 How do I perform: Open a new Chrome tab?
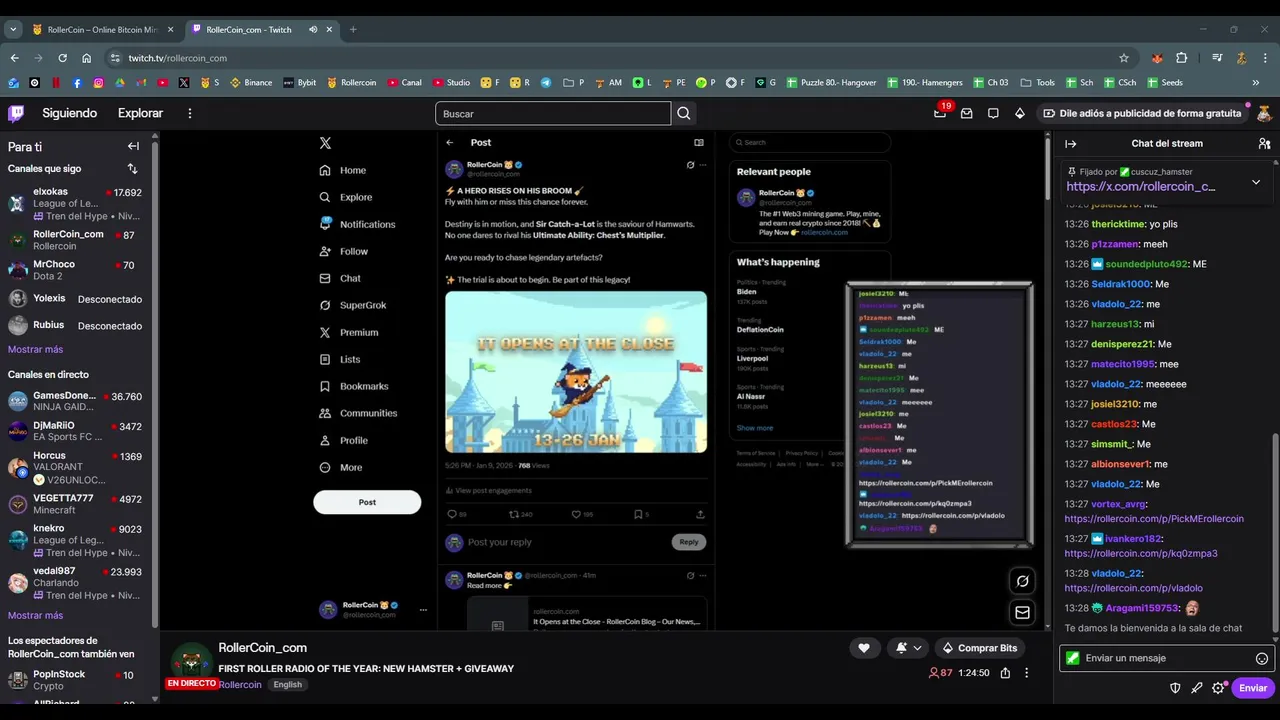(353, 29)
